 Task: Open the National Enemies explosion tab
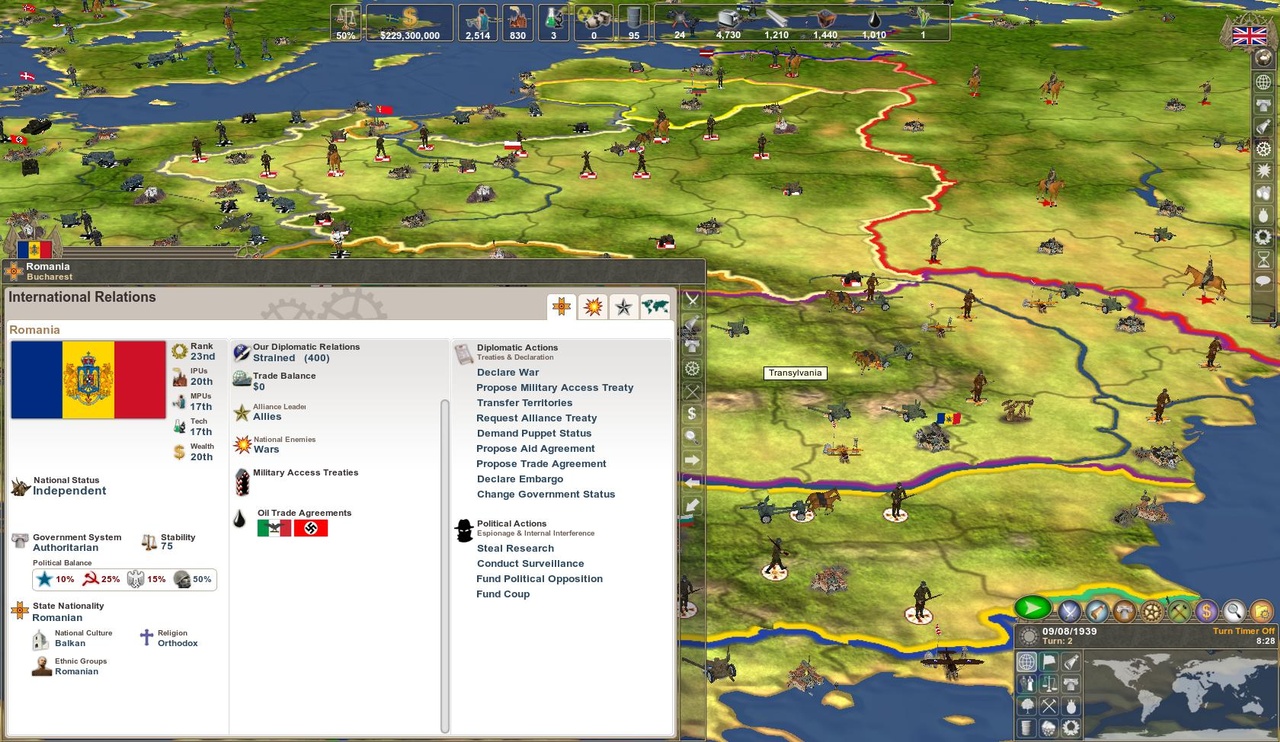591,306
